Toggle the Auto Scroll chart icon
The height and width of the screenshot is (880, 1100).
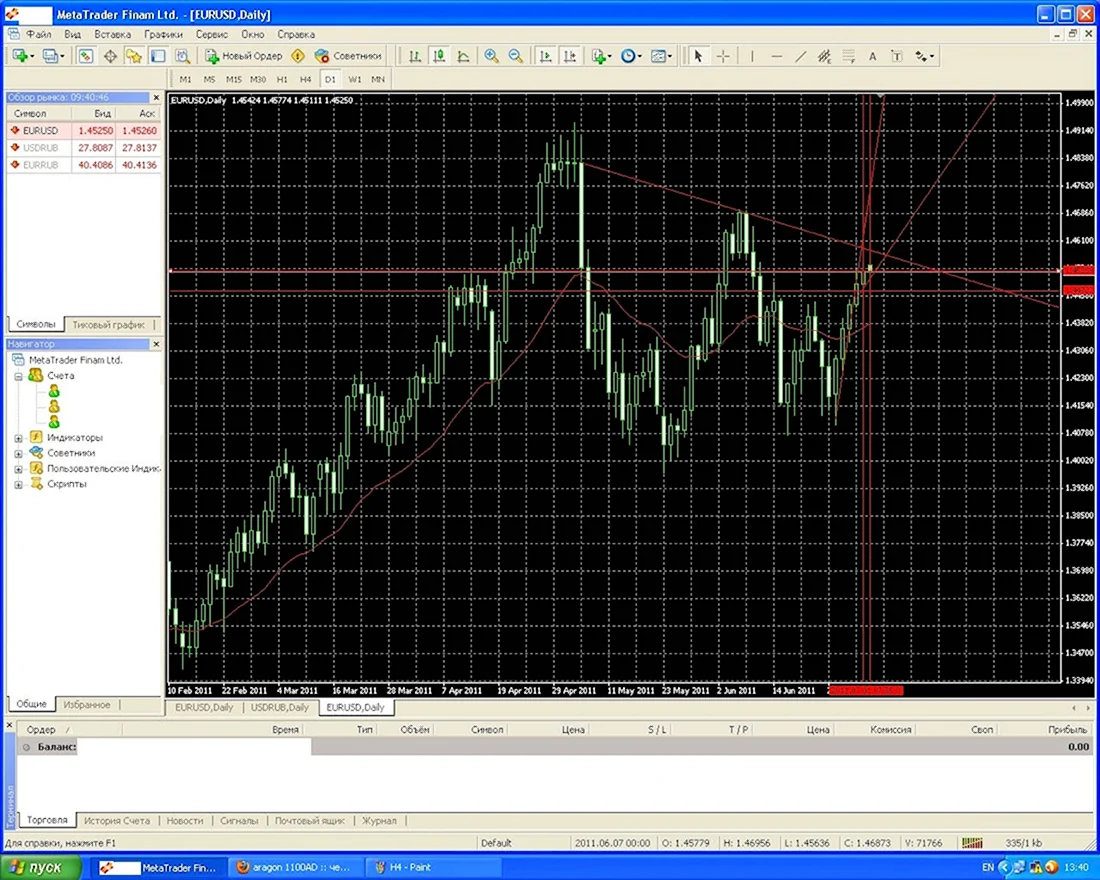pyautogui.click(x=545, y=56)
